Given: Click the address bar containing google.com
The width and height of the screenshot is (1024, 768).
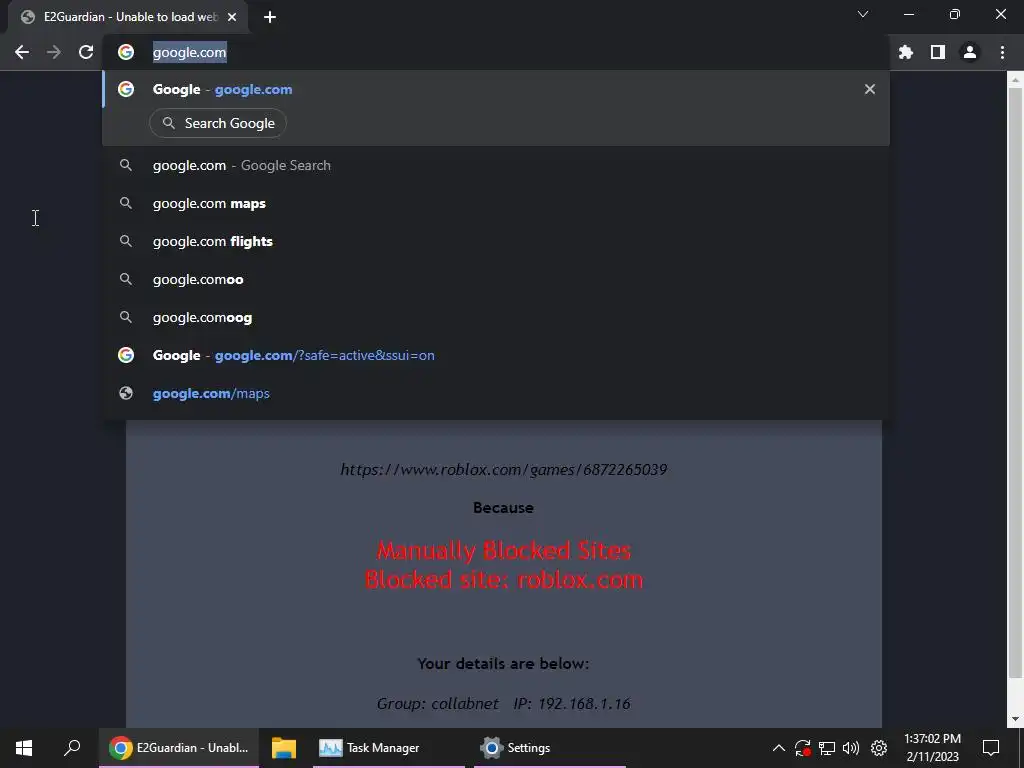Looking at the screenshot, I should pyautogui.click(x=496, y=52).
